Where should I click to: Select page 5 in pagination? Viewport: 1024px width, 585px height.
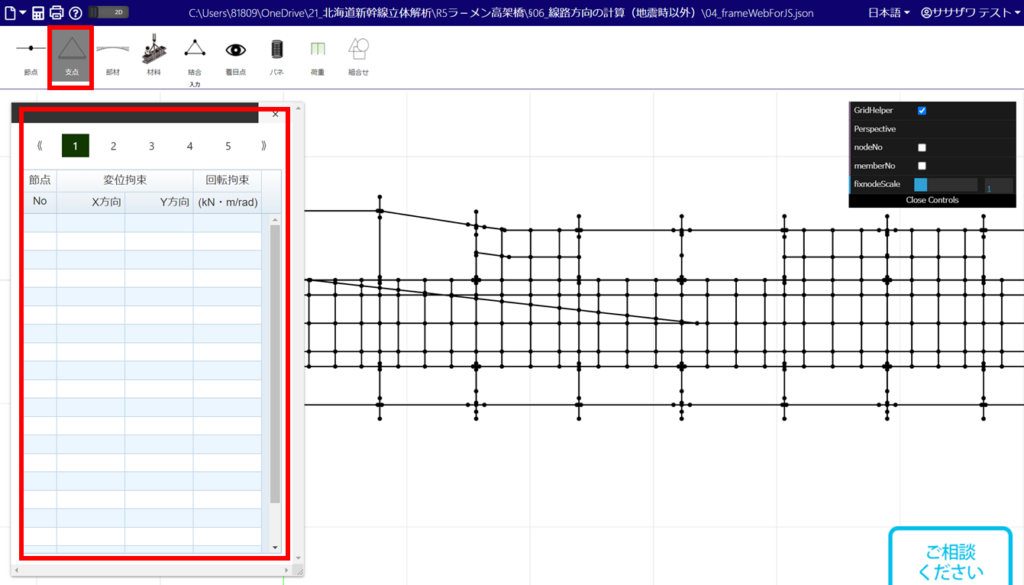(228, 146)
